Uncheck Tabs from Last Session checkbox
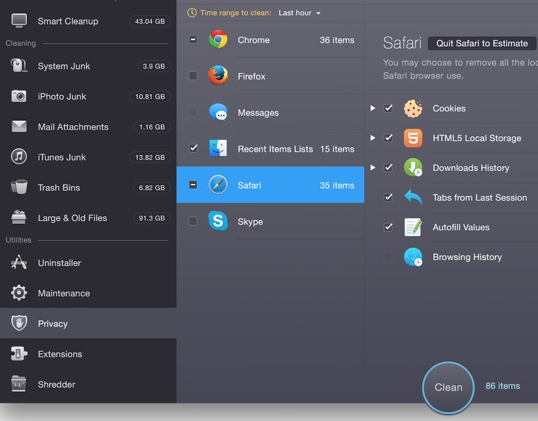538x421 pixels. coord(388,197)
